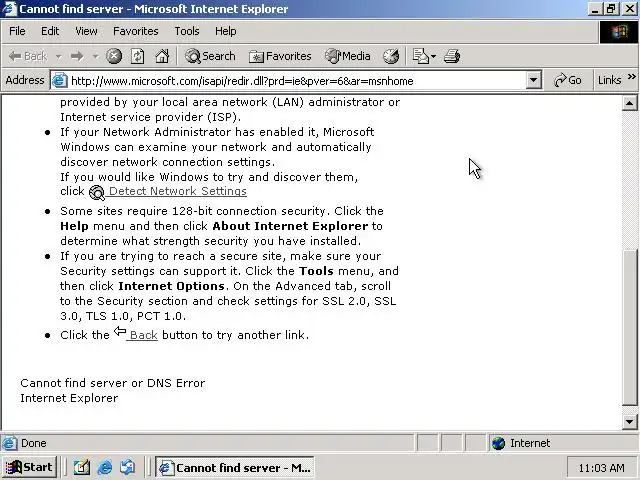Click the IE icon in title bar
Viewport: 640px width, 480px height.
9,9
